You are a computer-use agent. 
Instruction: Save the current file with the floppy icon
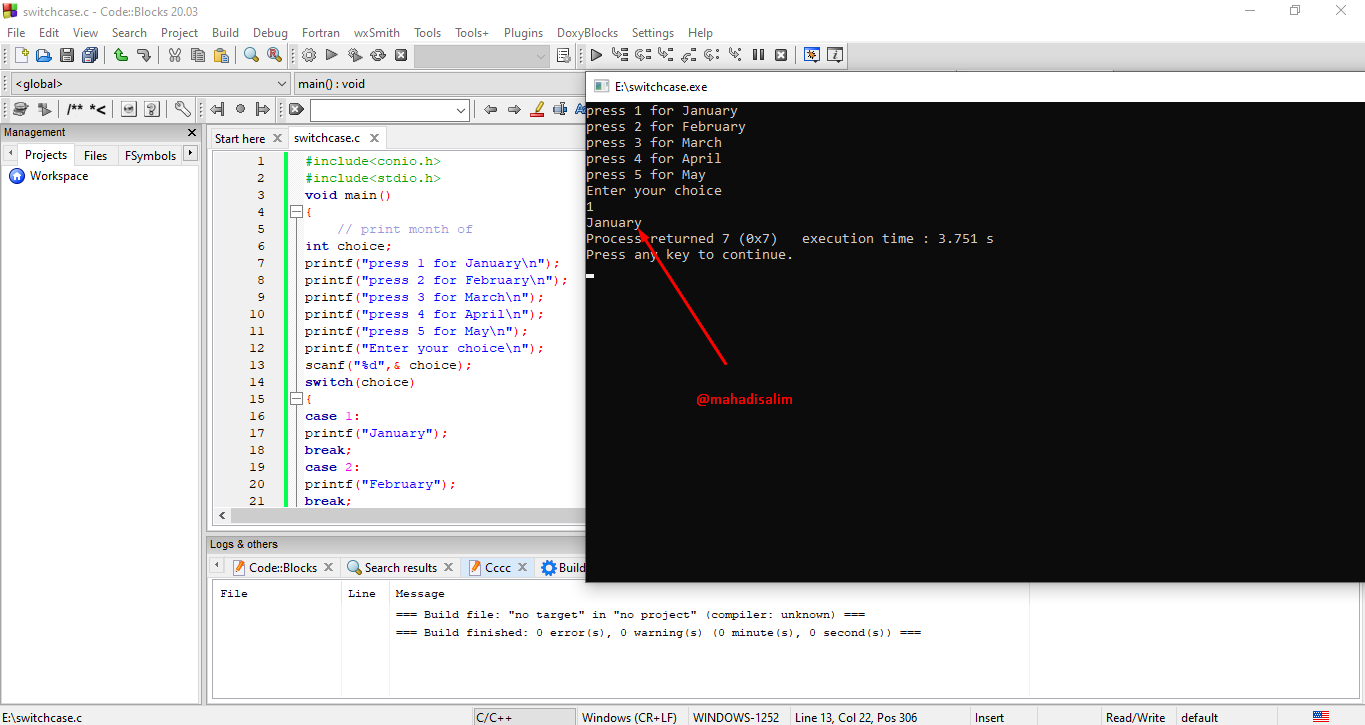67,56
